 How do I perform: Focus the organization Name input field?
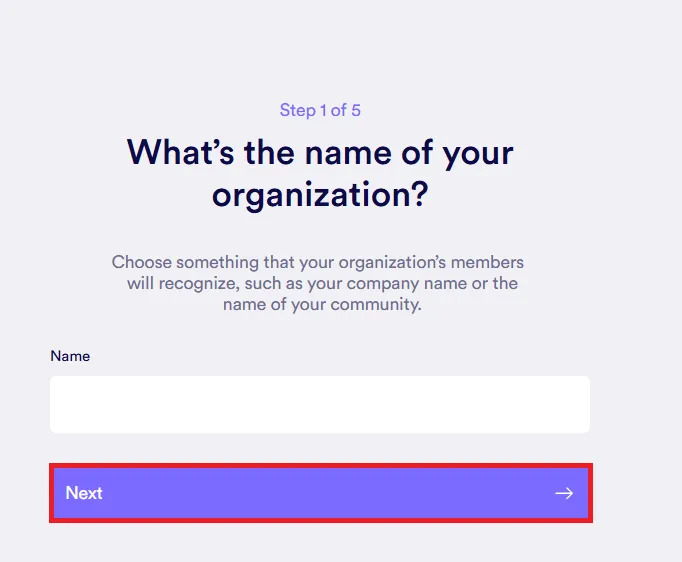320,404
